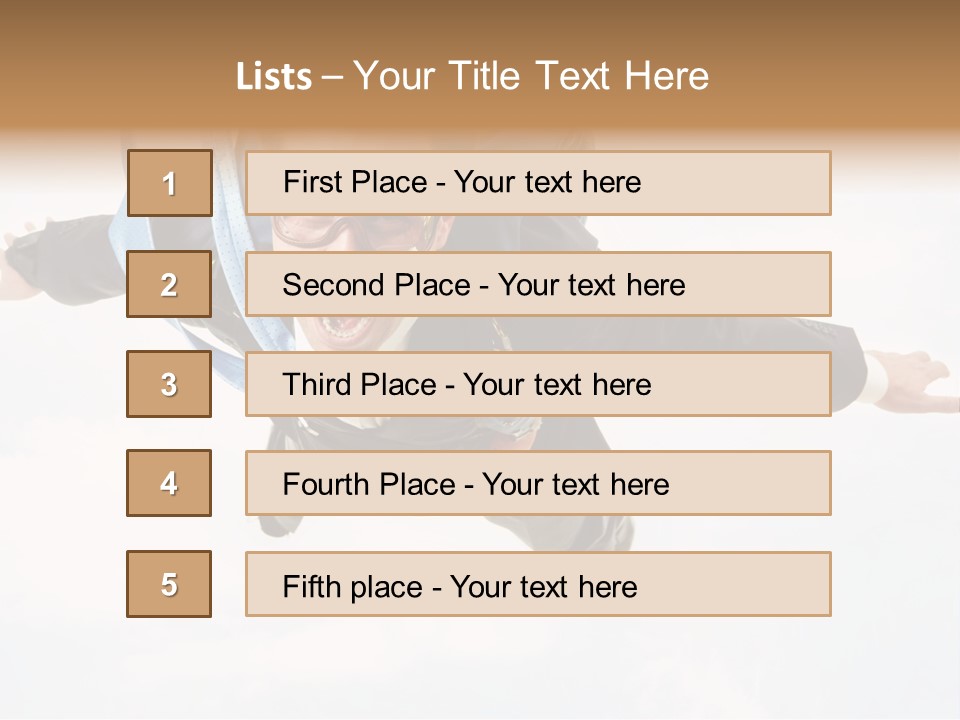Image resolution: width=960 pixels, height=720 pixels.
Task: Click the bold word Lists in title
Action: click(x=274, y=77)
